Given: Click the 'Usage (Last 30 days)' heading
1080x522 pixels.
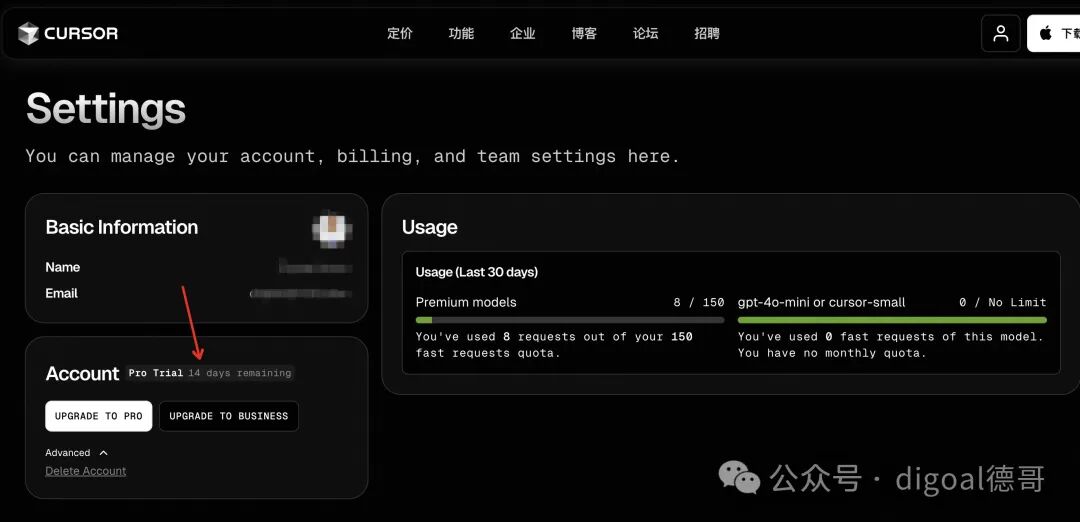Looking at the screenshot, I should coord(477,272).
